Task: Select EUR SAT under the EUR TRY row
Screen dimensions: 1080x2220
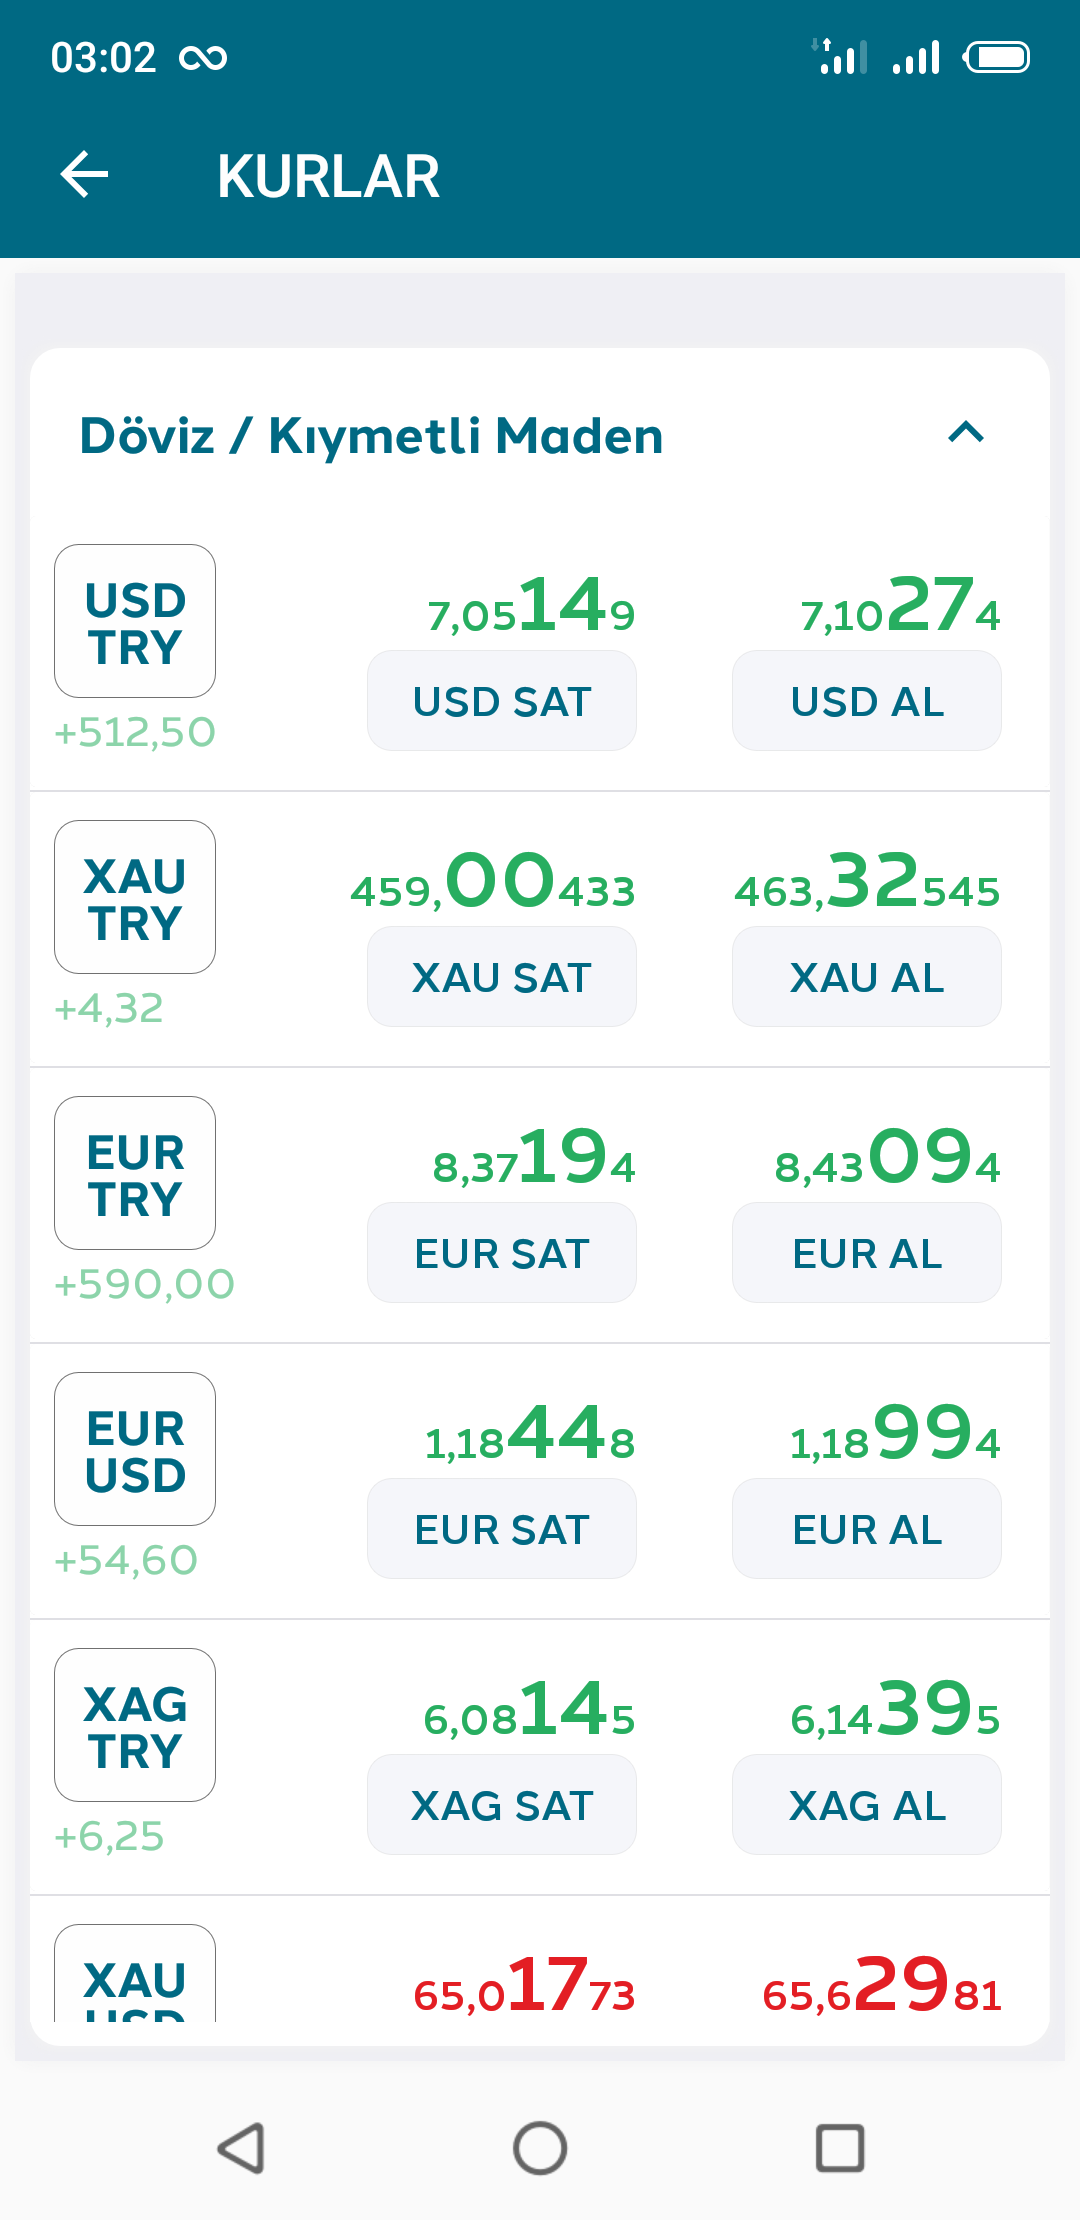Action: pyautogui.click(x=502, y=1253)
